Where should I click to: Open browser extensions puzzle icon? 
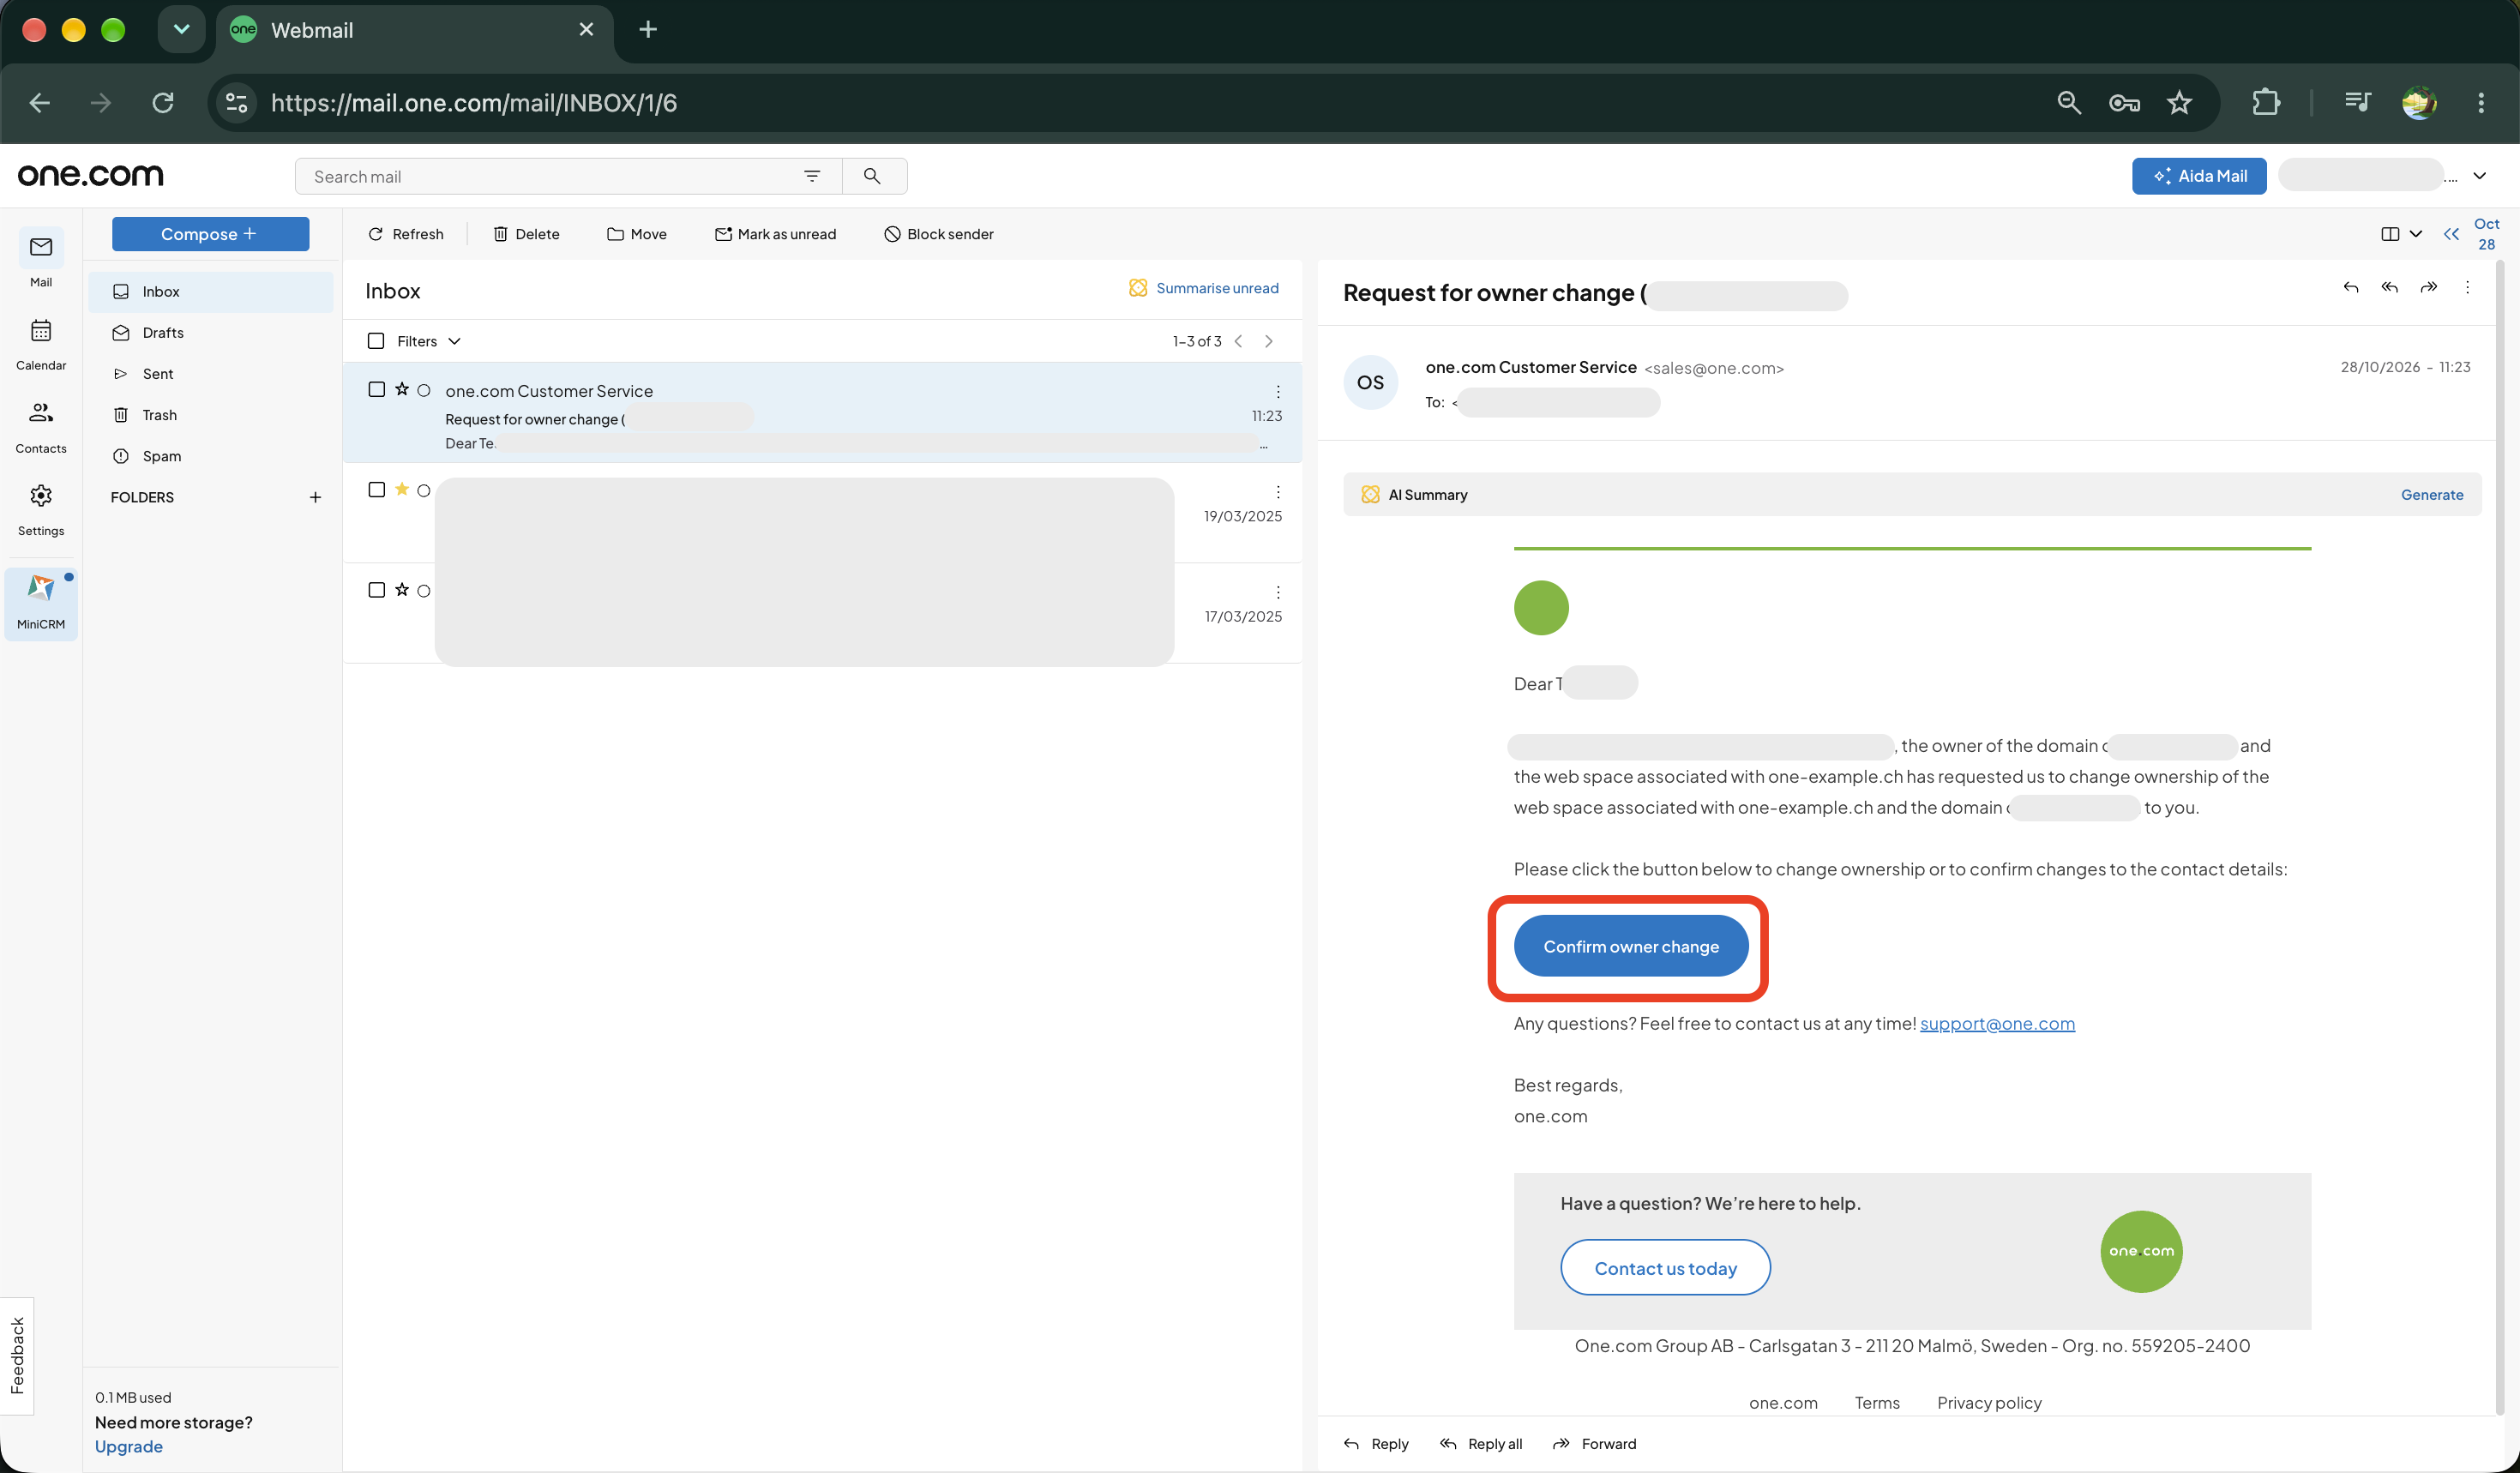point(2265,102)
